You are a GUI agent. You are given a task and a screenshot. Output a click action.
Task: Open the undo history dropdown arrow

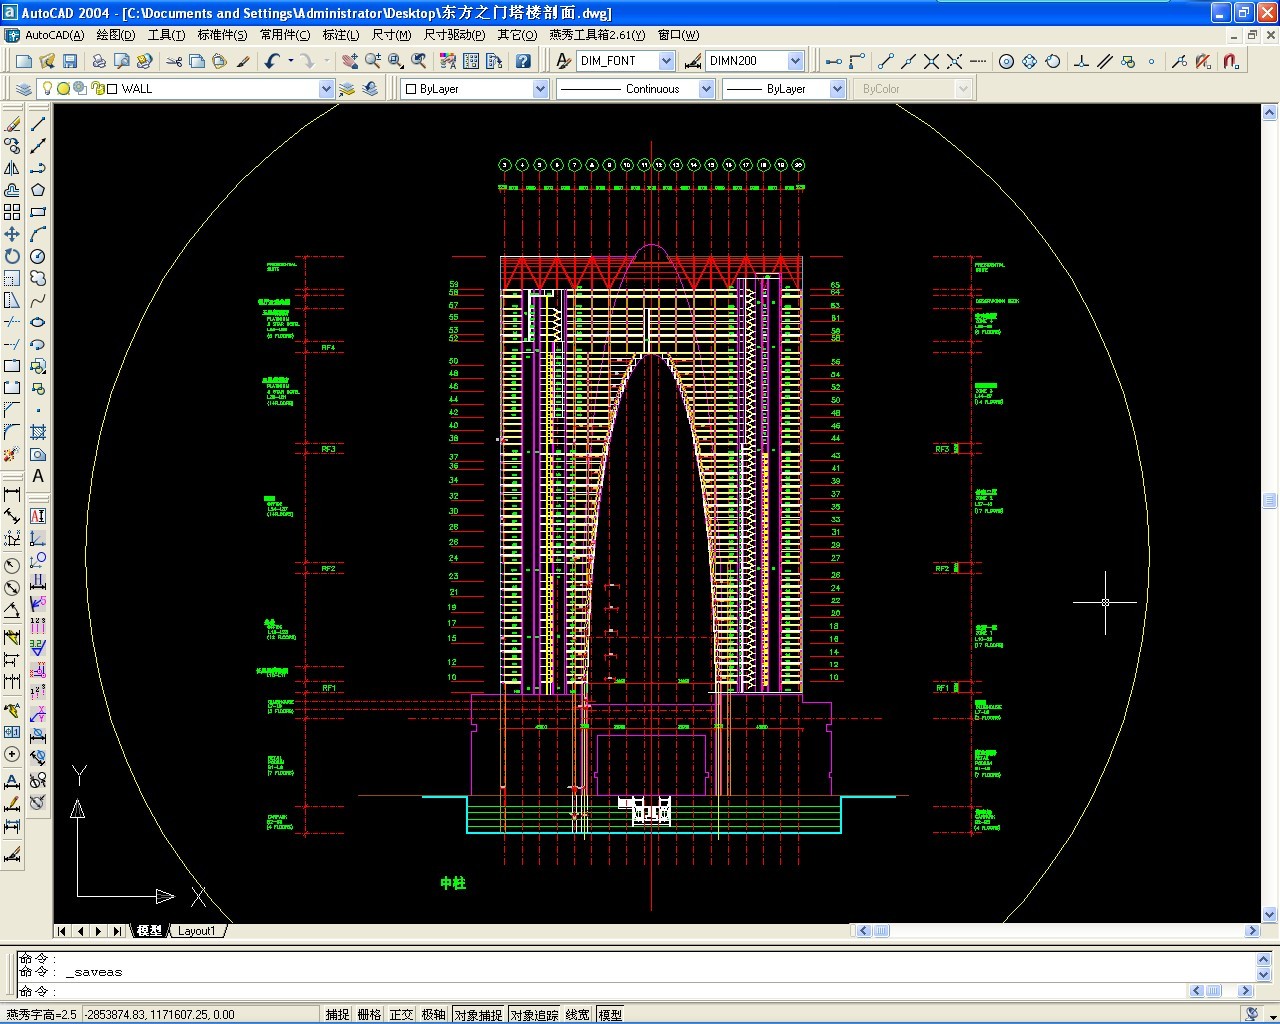[x=291, y=61]
